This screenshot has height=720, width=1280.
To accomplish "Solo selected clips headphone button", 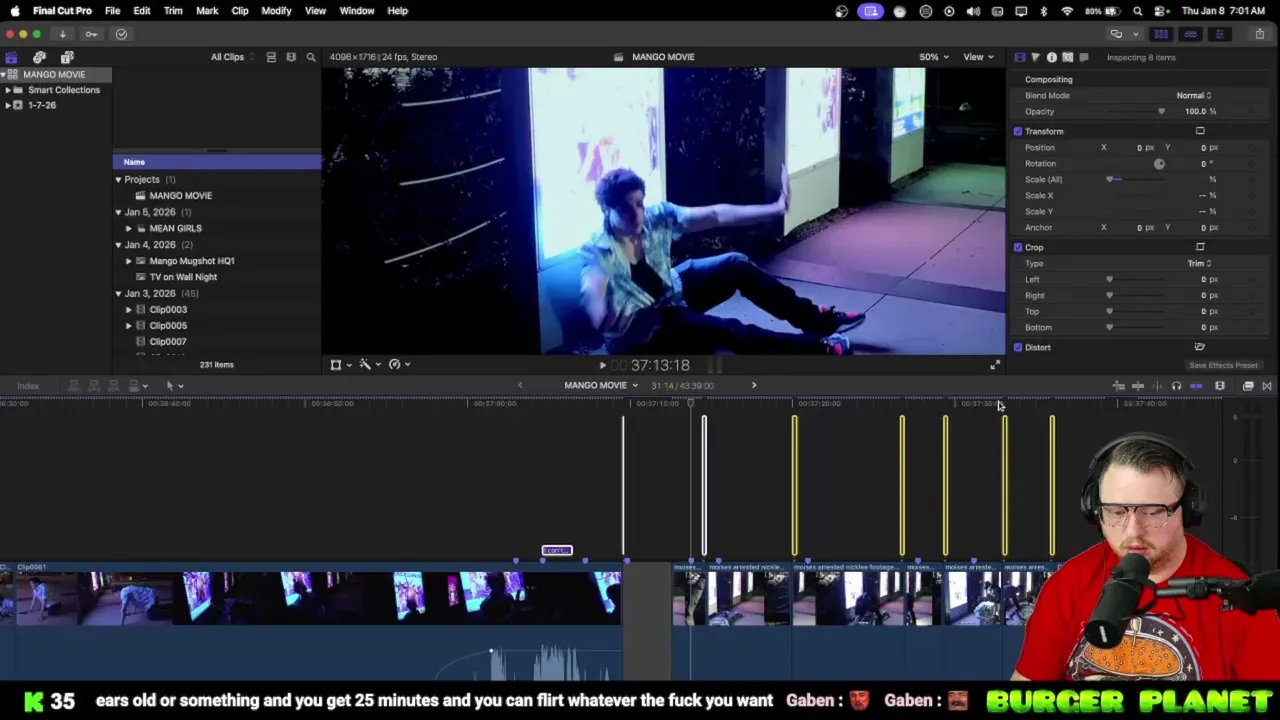I will 1176,386.
